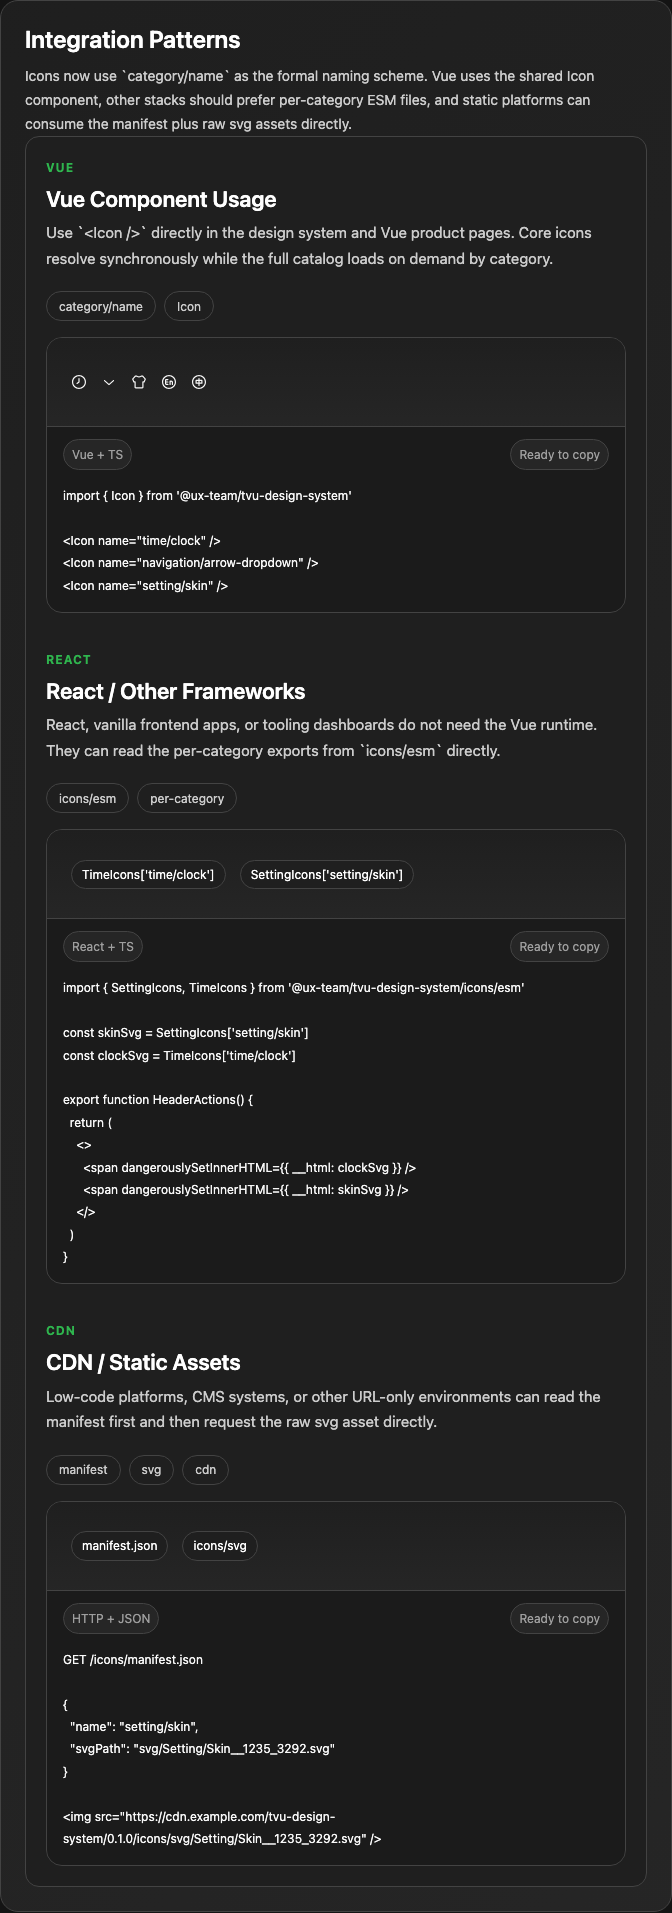Select the Icon tag under Vue section

tap(189, 307)
